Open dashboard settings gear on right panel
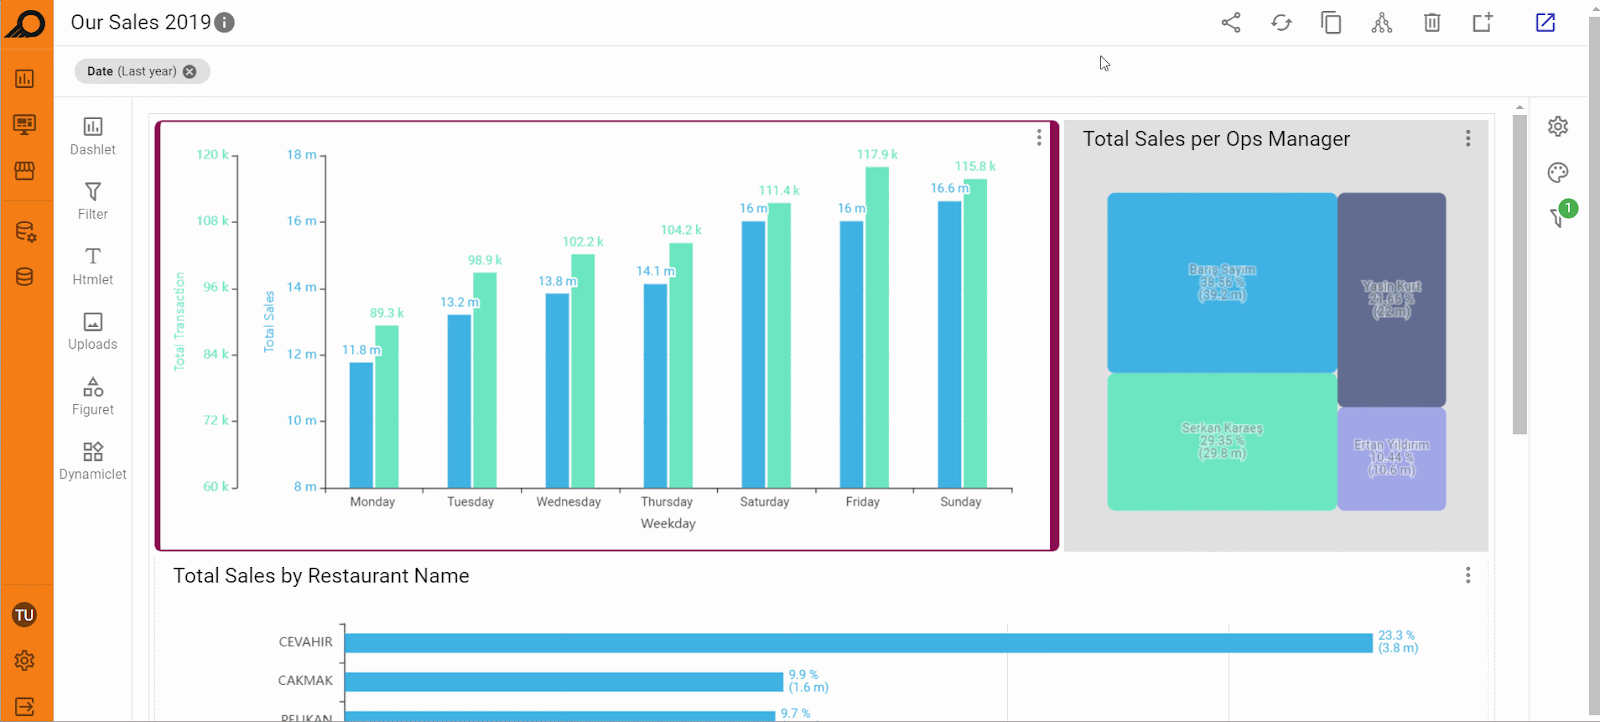Screen dimensions: 1600x722 tap(1558, 126)
